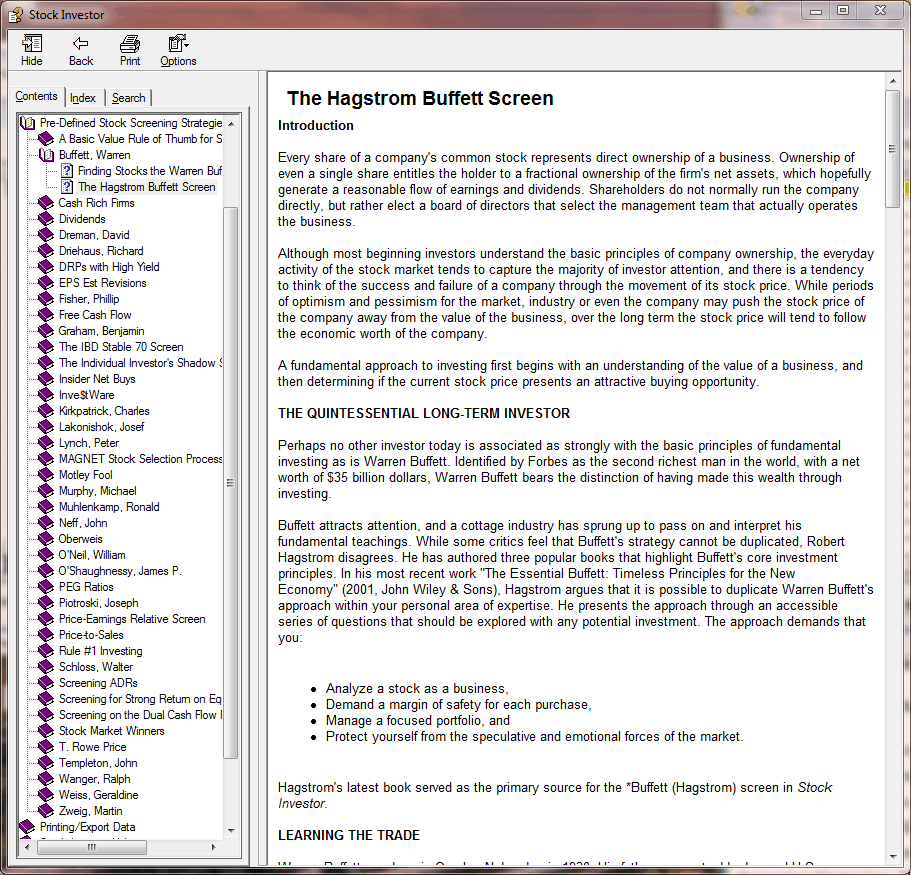Click the Back arrow icon

tap(81, 50)
